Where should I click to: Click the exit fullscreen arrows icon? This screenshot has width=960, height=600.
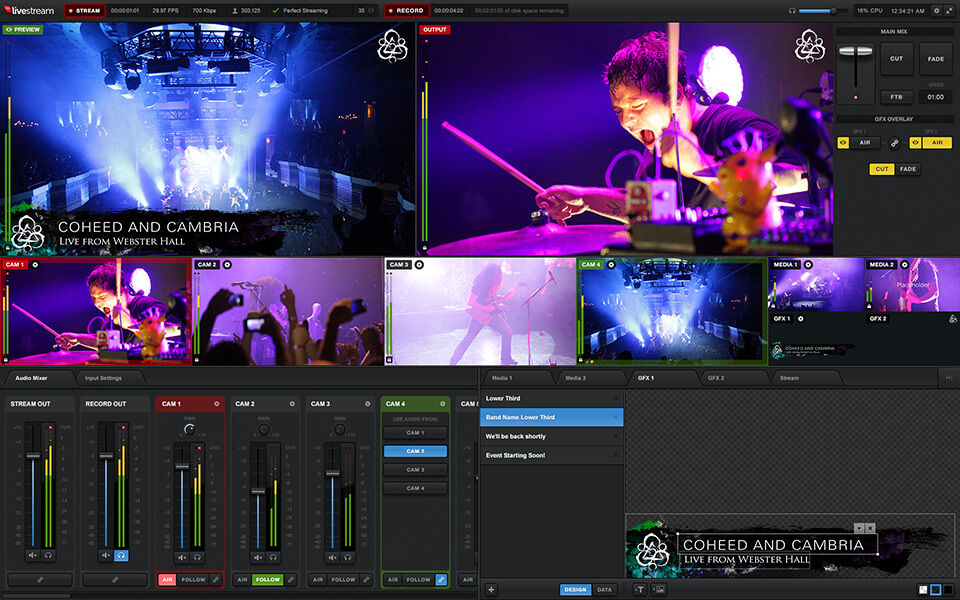[x=950, y=10]
